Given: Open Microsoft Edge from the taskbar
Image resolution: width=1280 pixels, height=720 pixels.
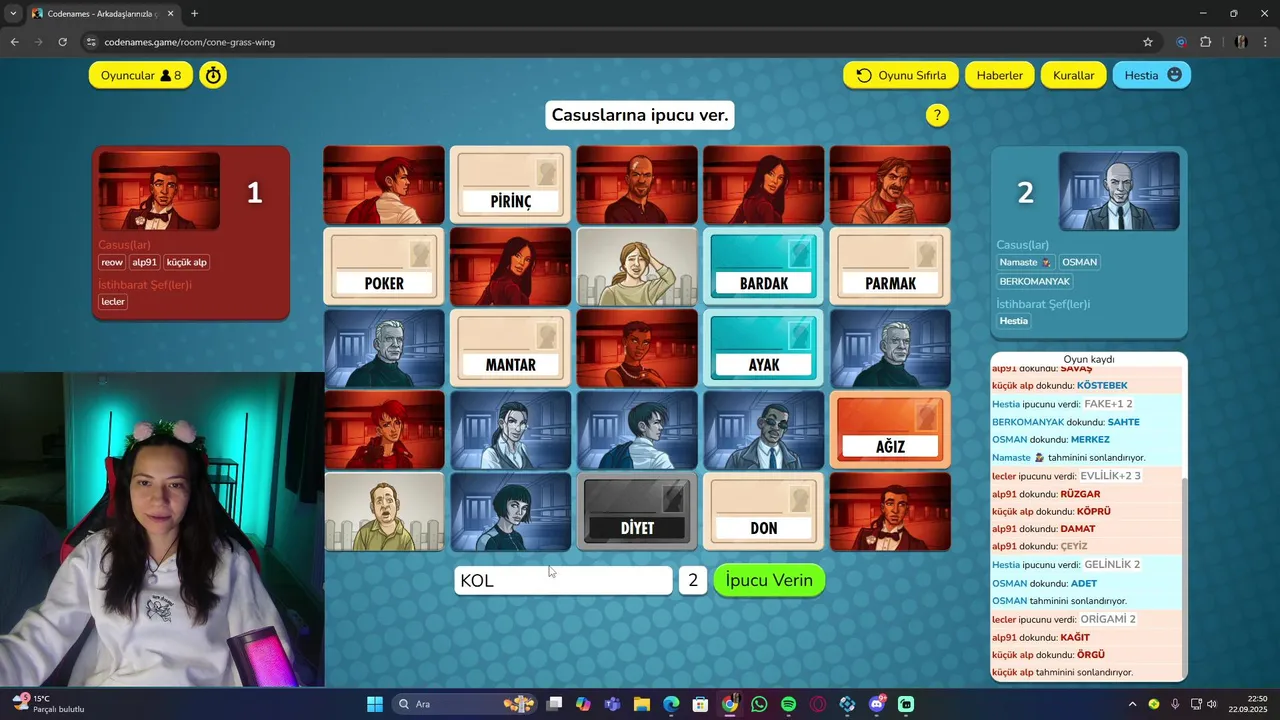Looking at the screenshot, I should (671, 704).
